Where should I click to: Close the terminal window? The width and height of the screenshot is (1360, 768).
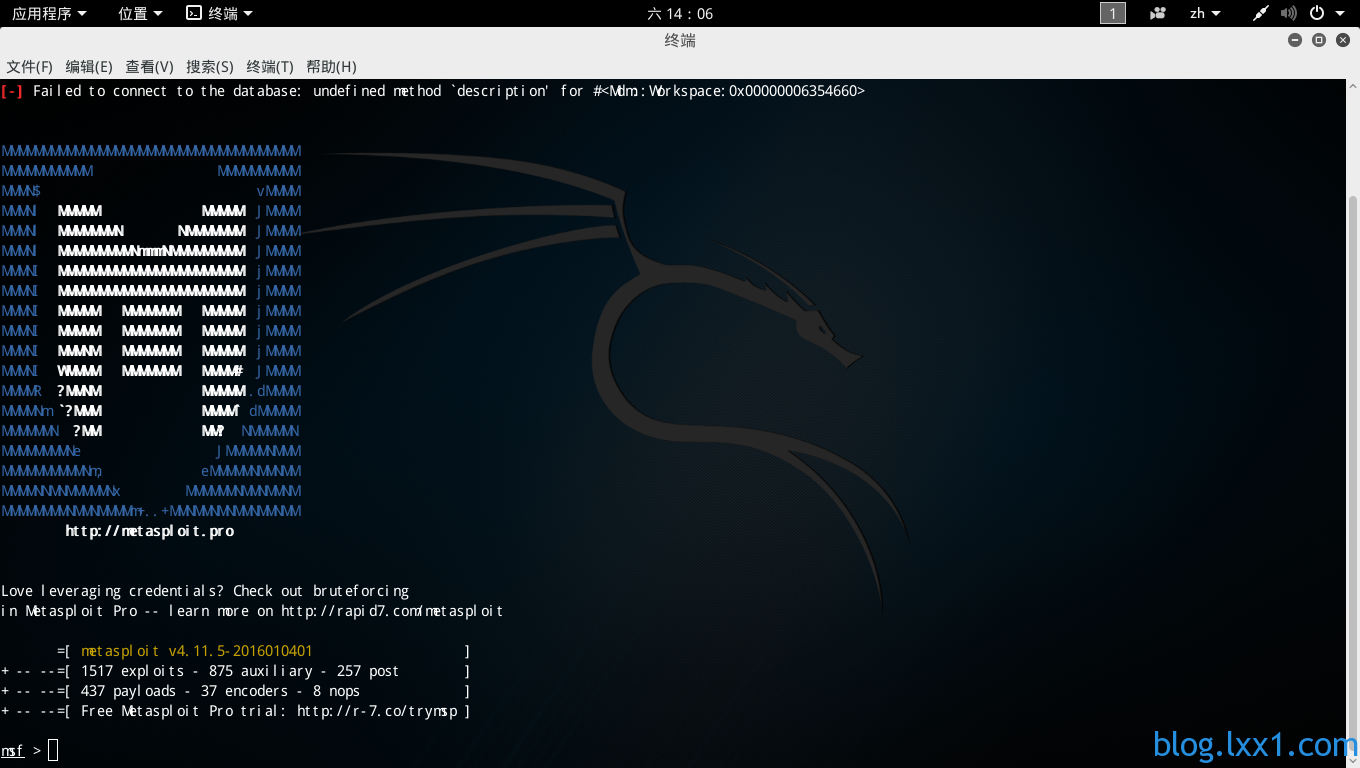[x=1343, y=40]
